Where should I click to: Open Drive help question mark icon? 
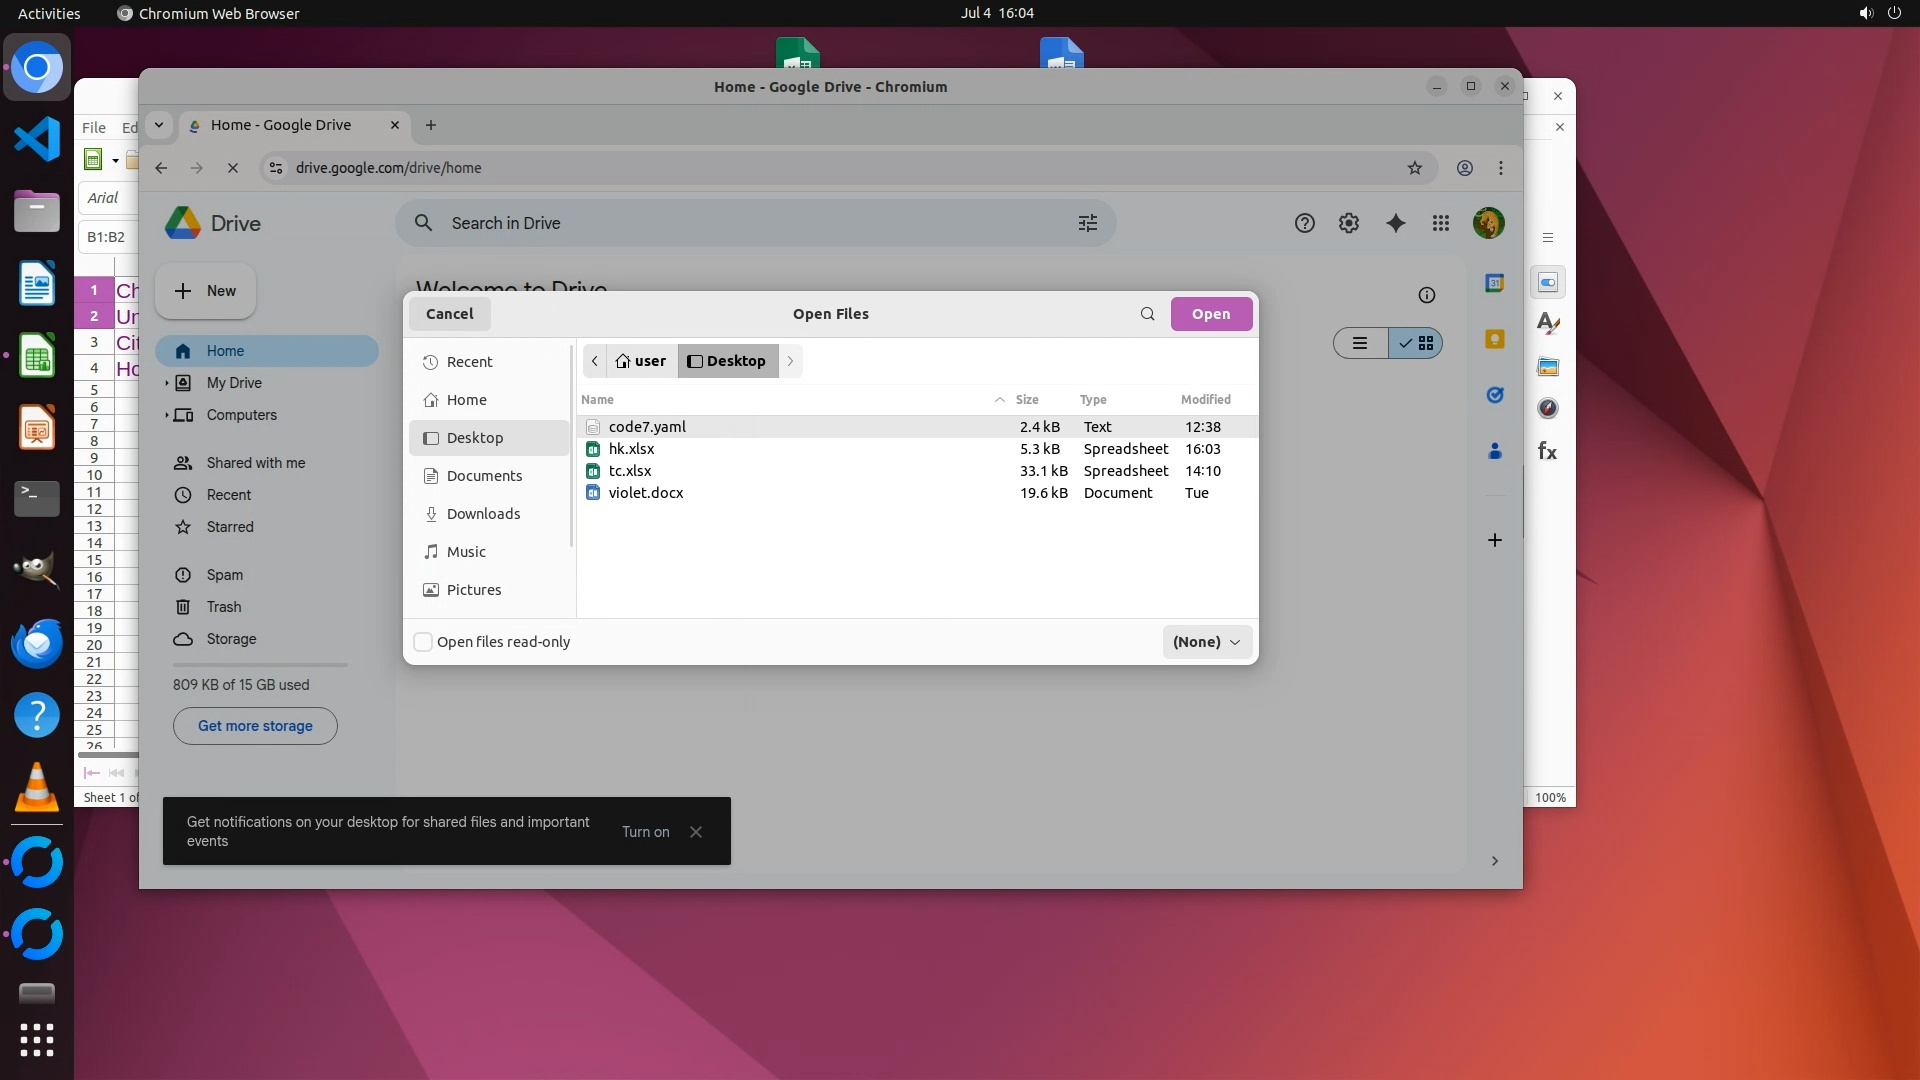coord(1304,223)
